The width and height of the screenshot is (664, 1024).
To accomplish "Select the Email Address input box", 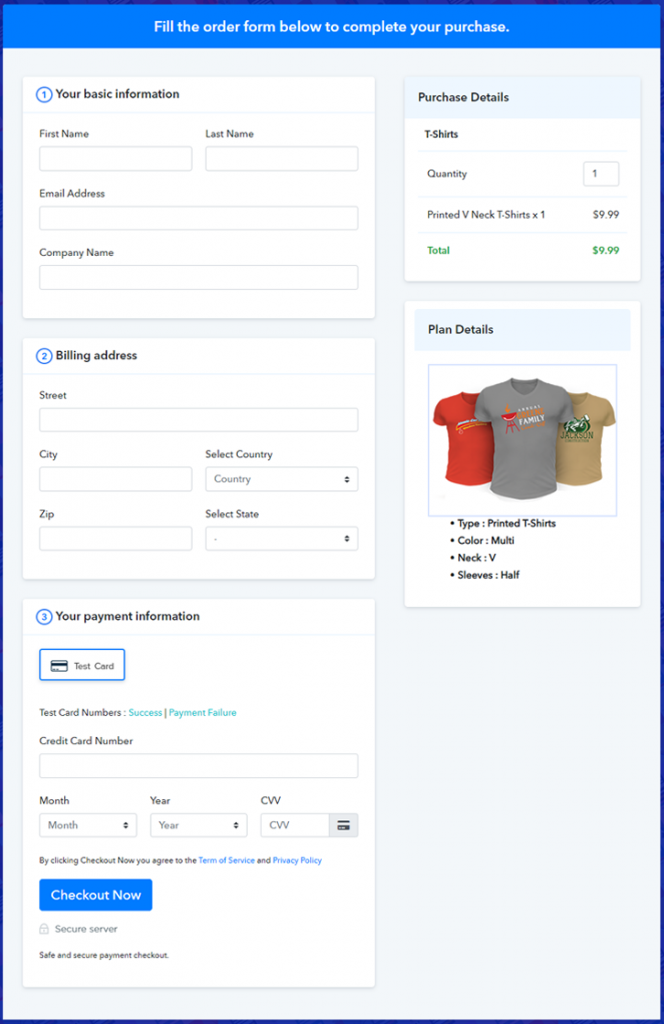I will click(x=198, y=218).
